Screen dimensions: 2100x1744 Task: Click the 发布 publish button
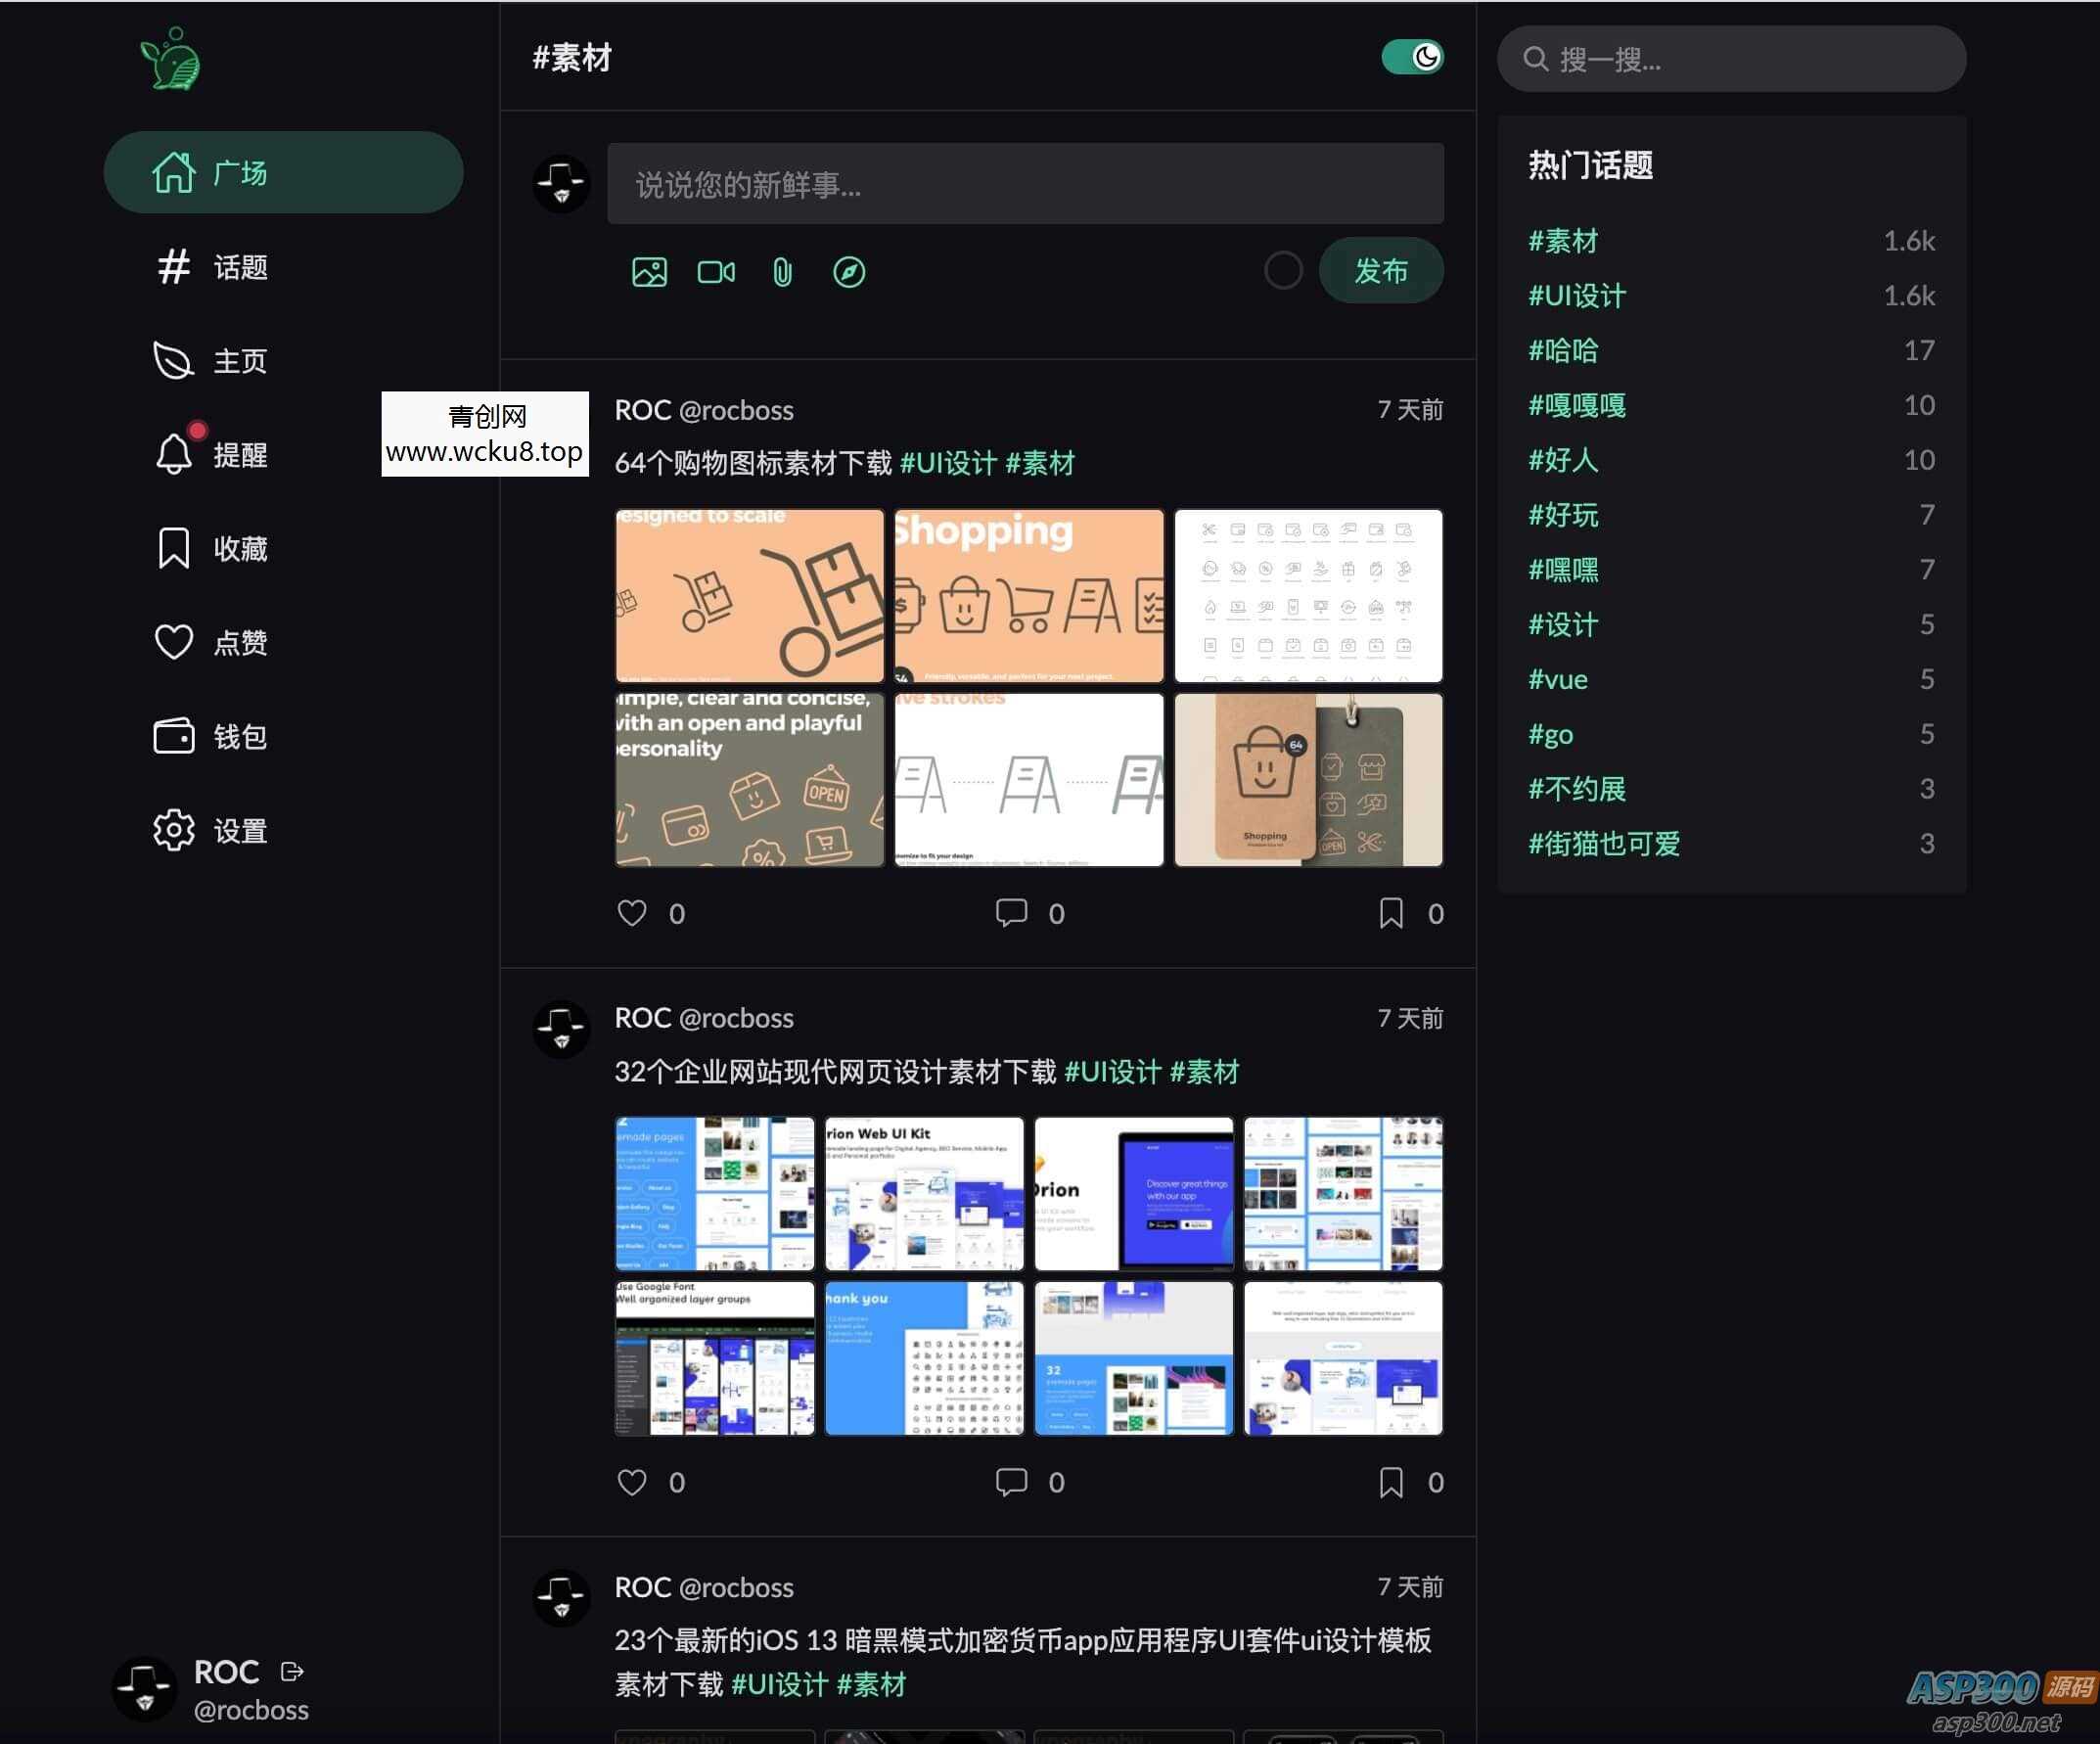coord(1381,270)
